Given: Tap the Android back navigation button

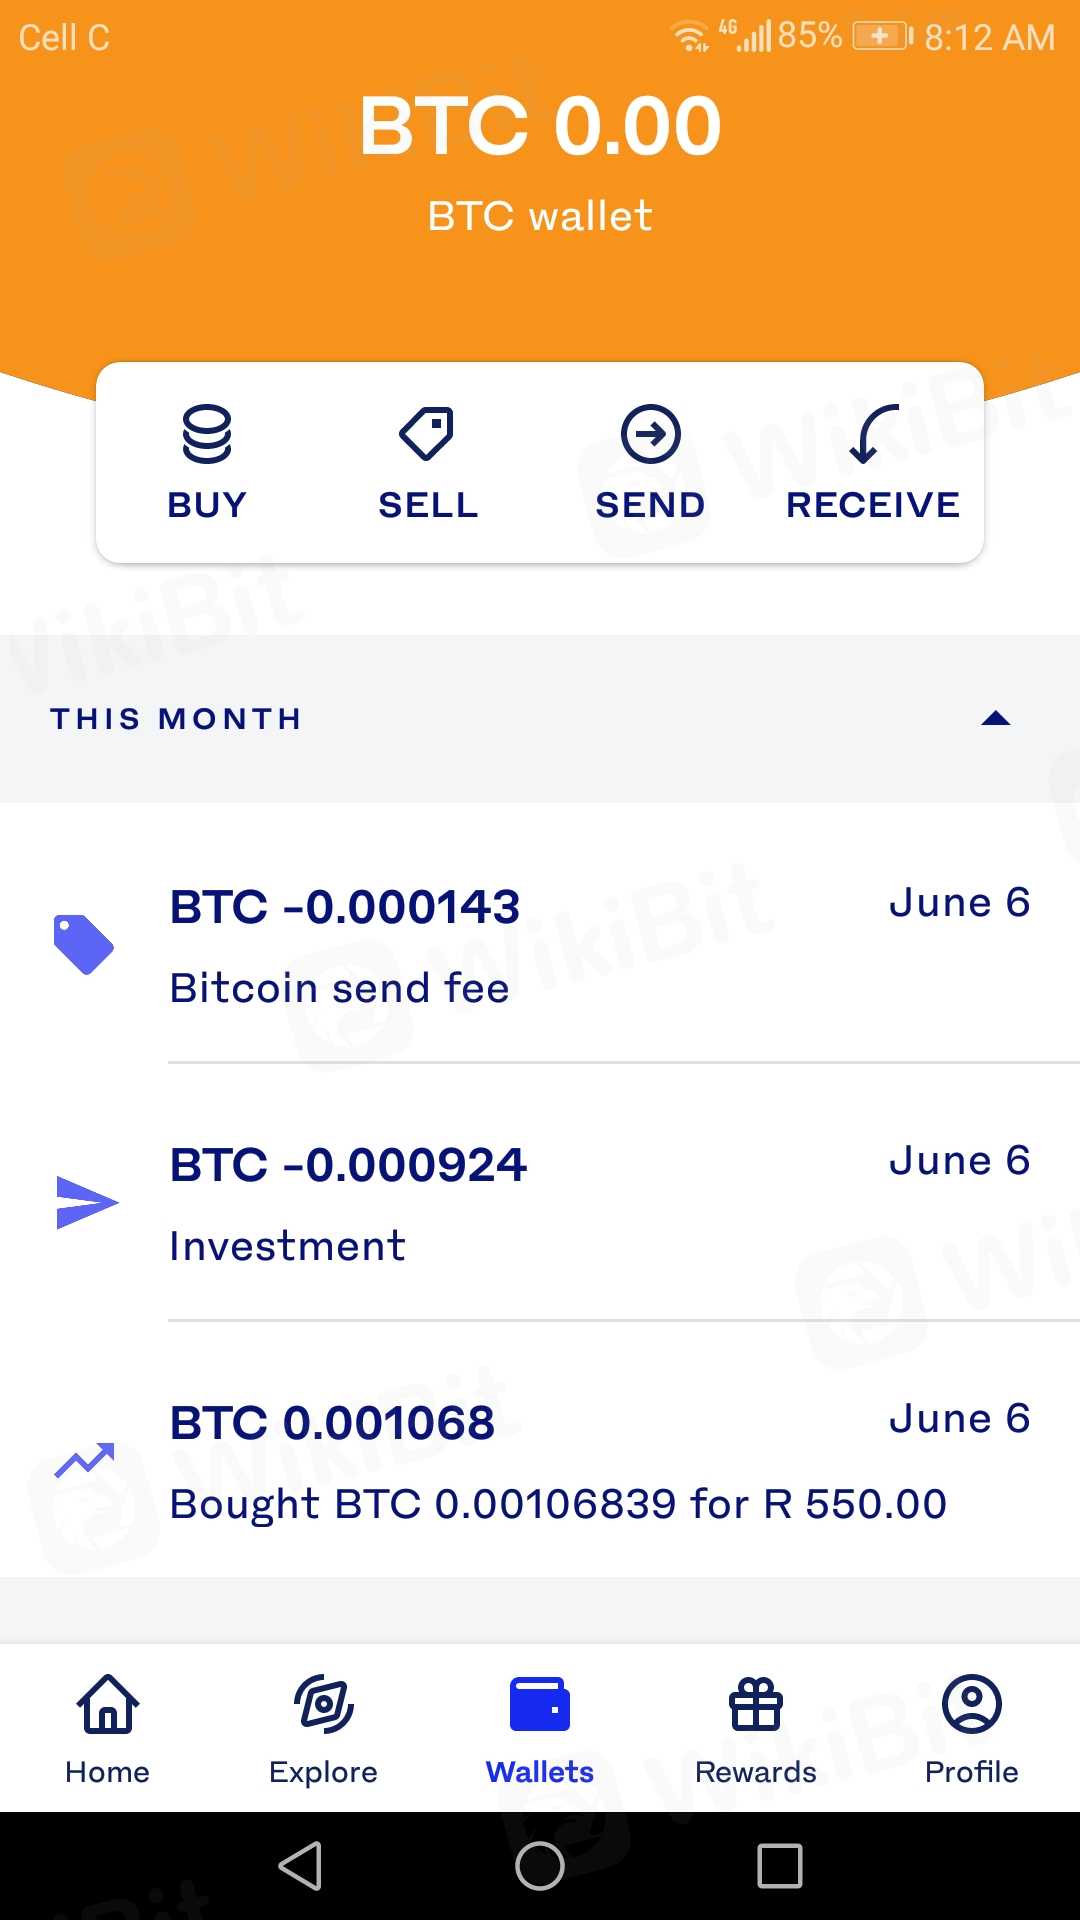Looking at the screenshot, I should [300, 1866].
